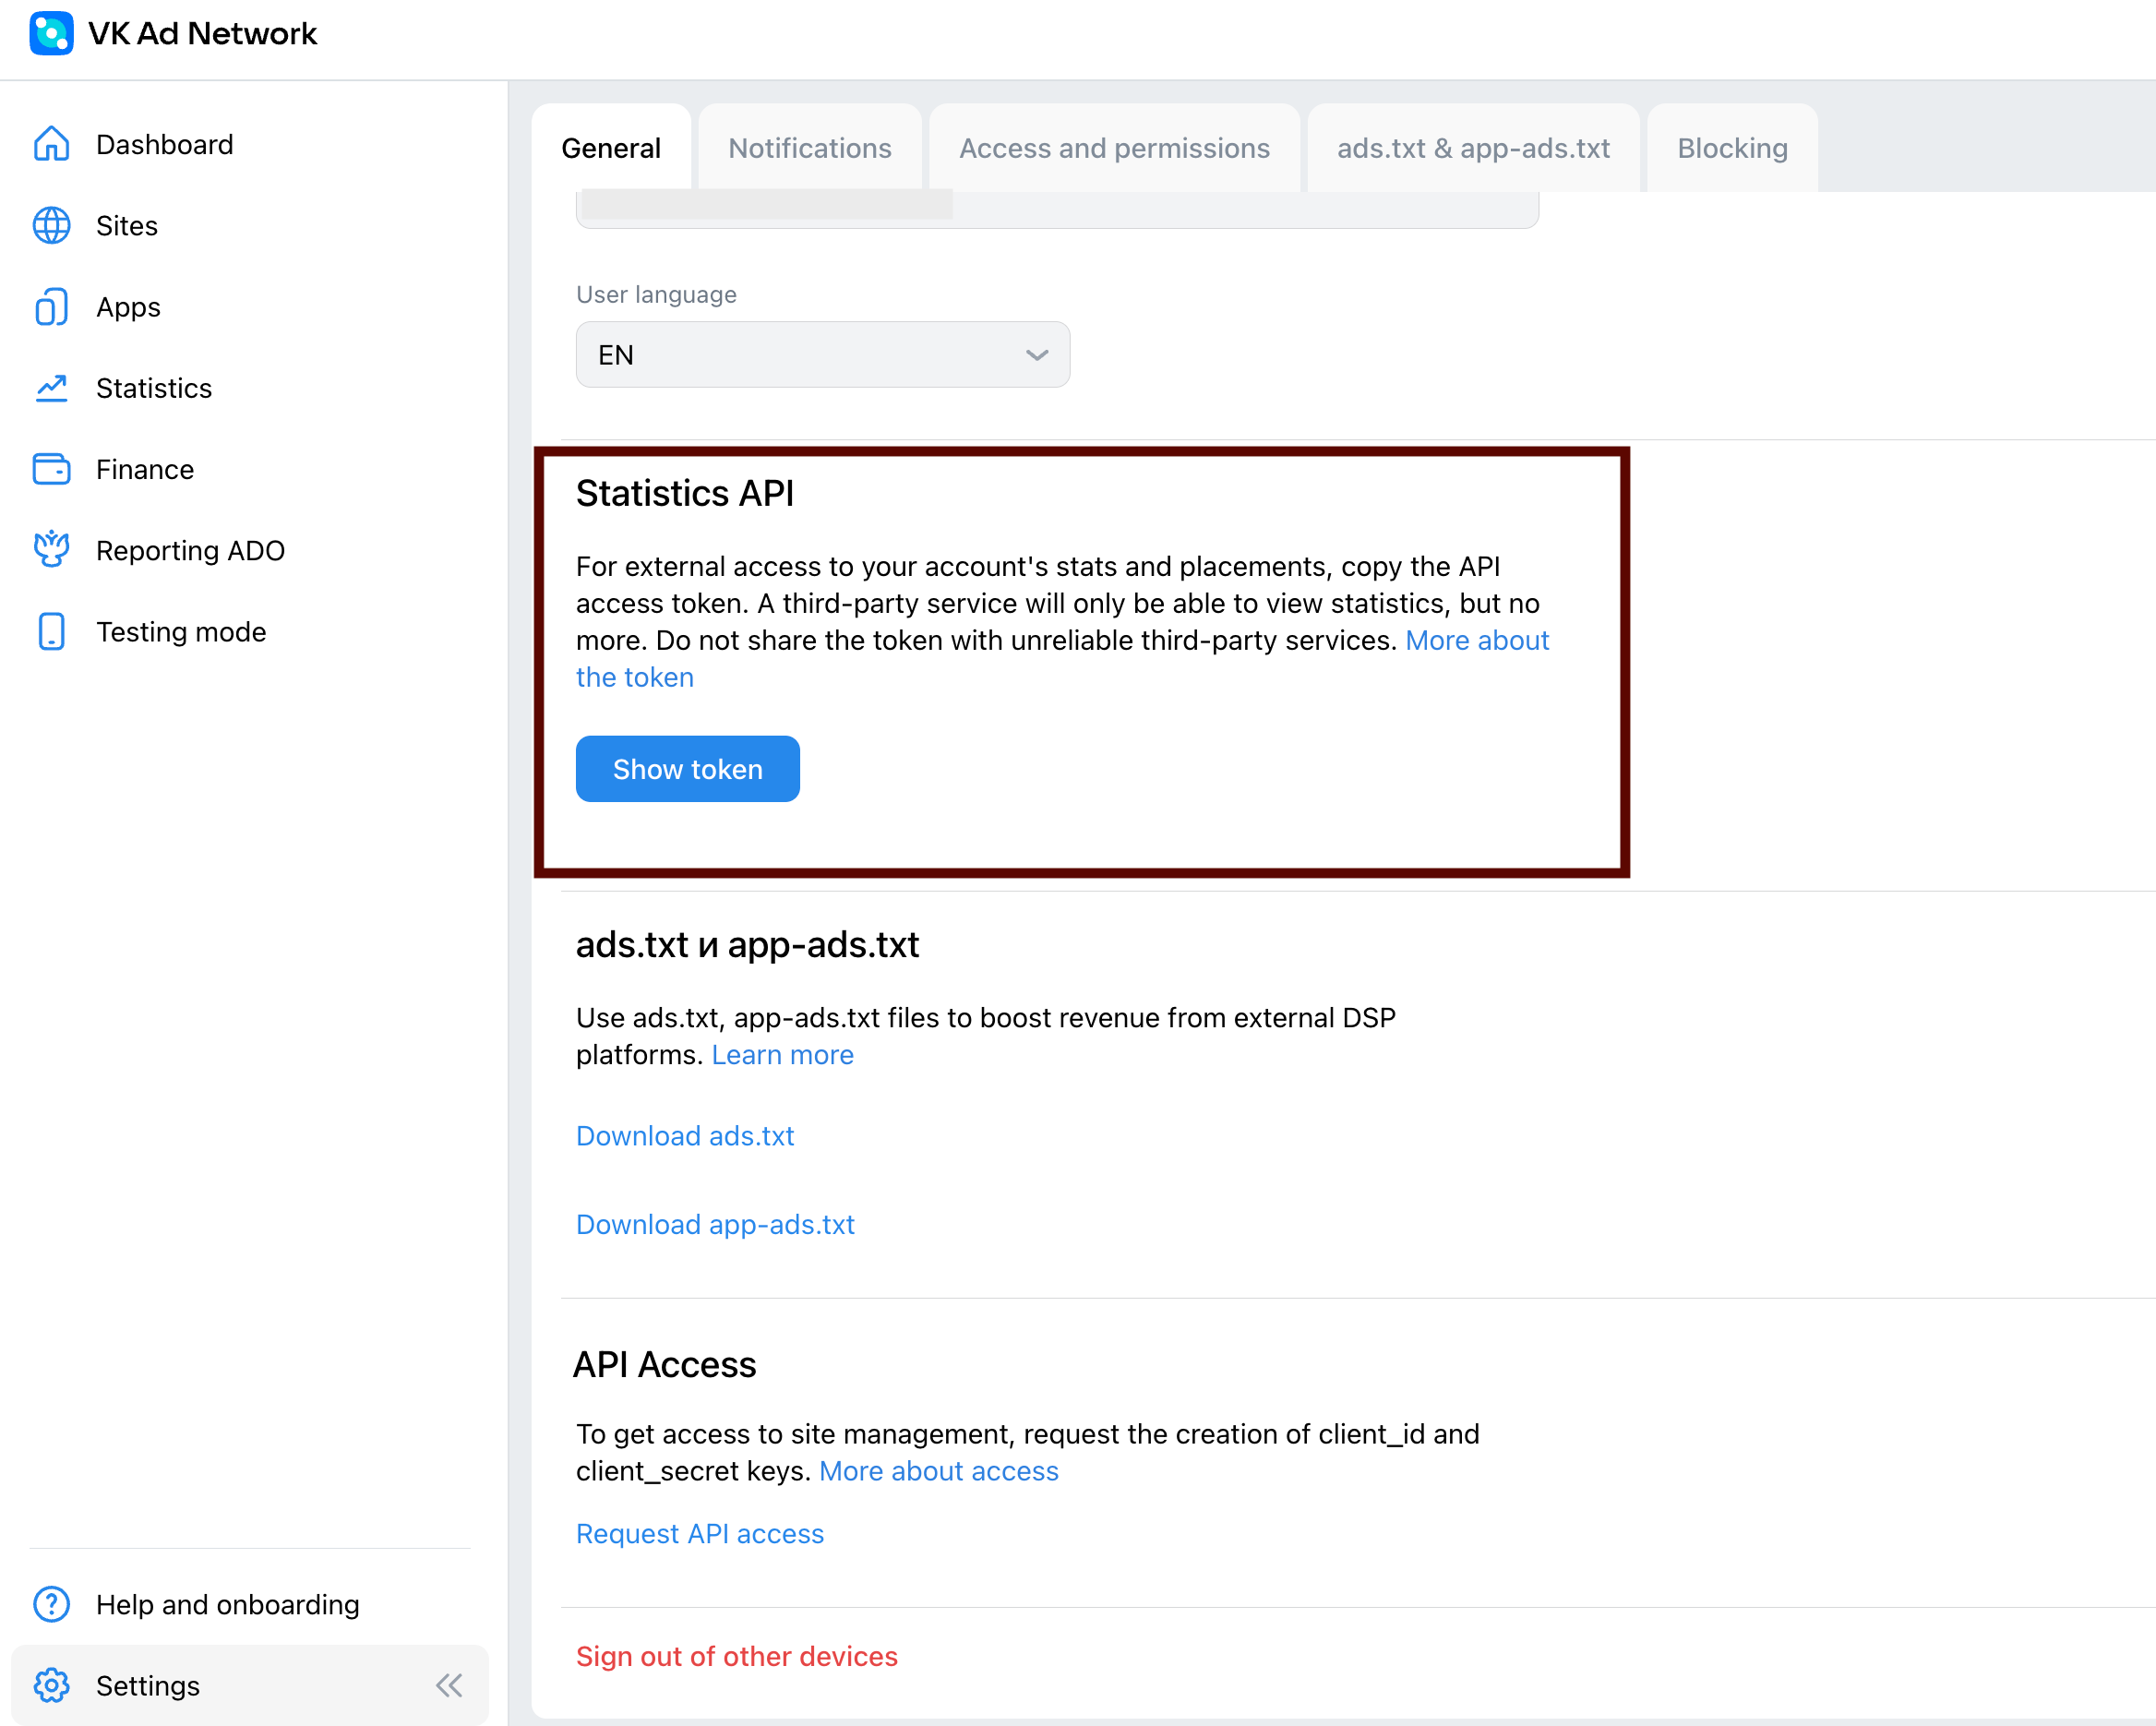Collapse sidebar with double chevron

click(449, 1685)
